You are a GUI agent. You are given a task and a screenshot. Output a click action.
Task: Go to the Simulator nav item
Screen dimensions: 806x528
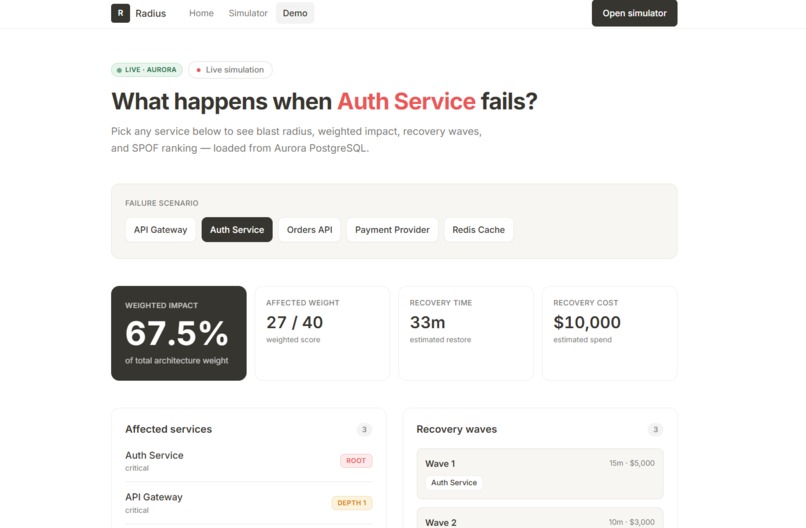pos(248,13)
